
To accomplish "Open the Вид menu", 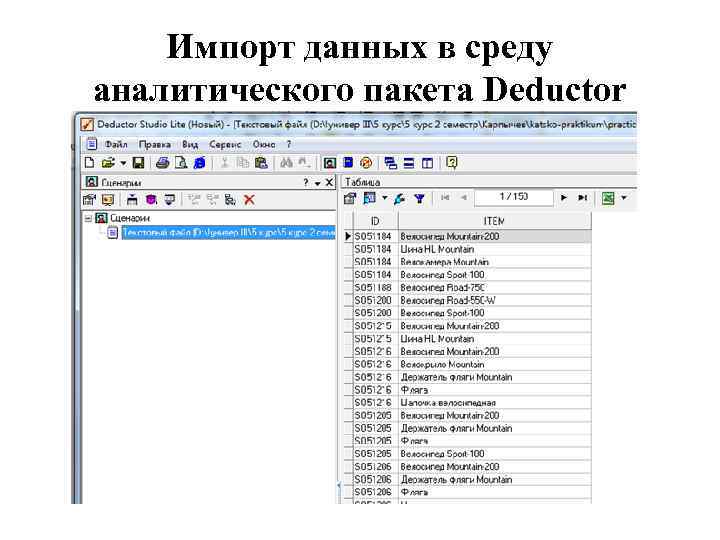I will pyautogui.click(x=190, y=145).
